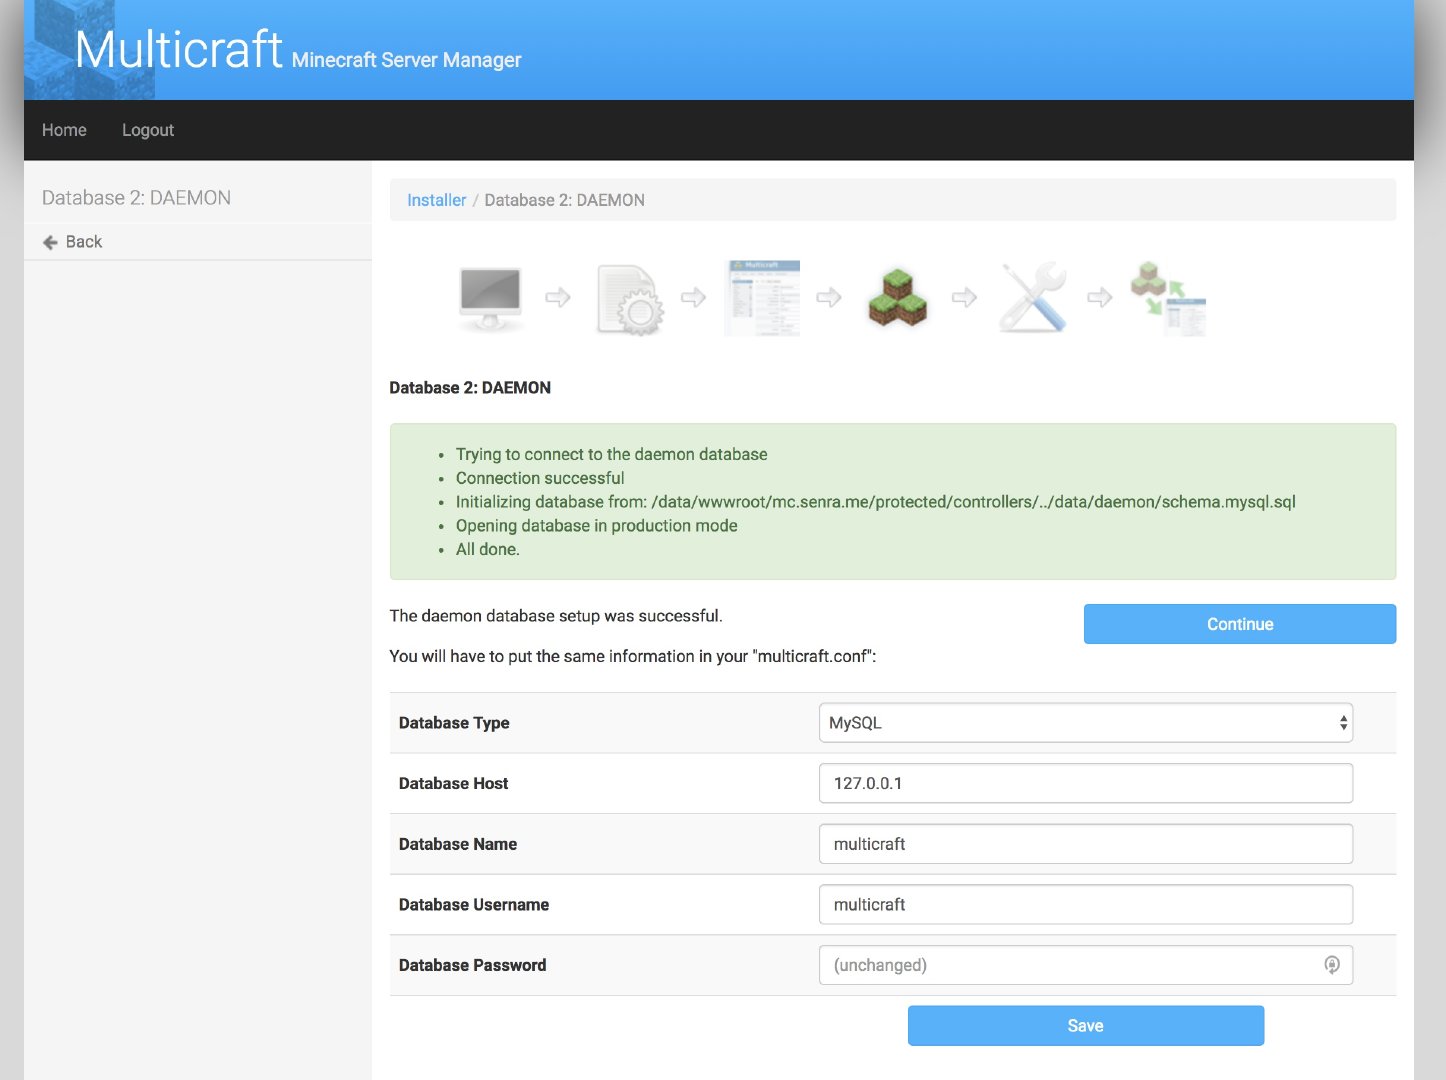This screenshot has width=1446, height=1080.
Task: Click the Back link in sidebar
Action: coord(84,242)
